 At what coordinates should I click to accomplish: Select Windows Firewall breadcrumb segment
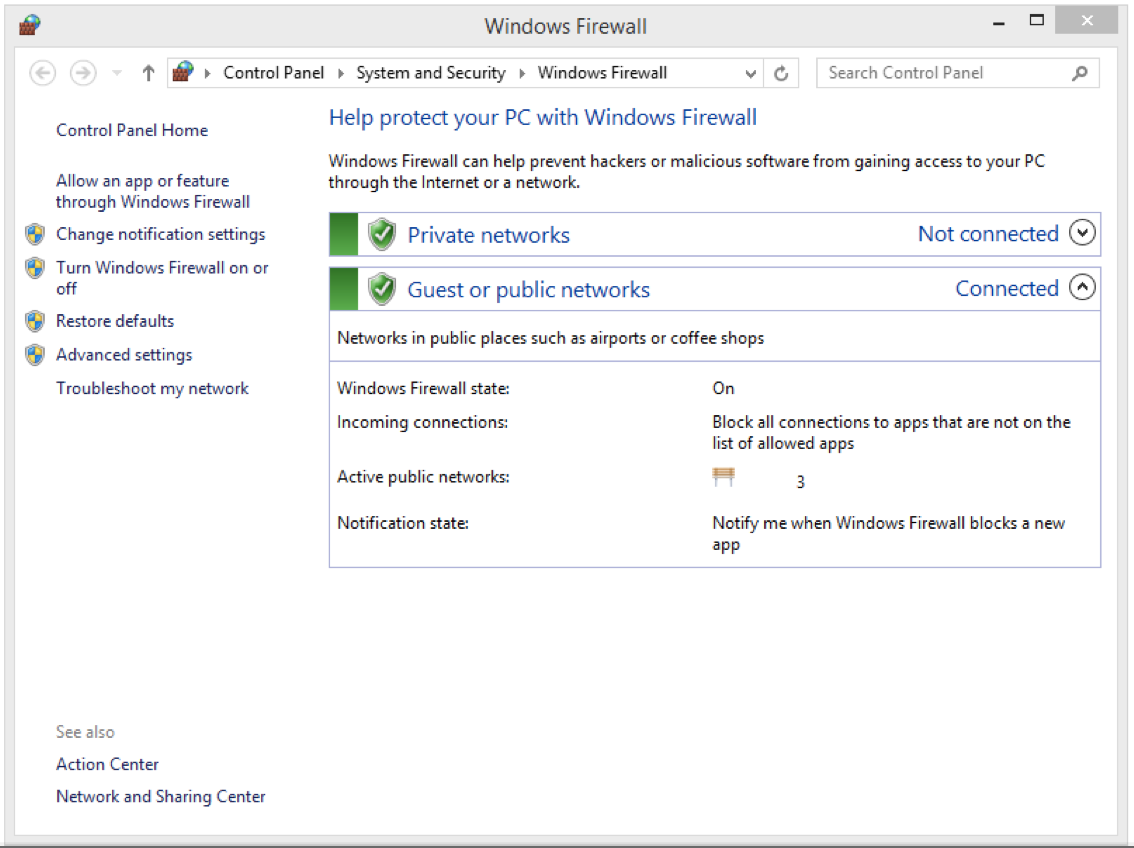[602, 73]
